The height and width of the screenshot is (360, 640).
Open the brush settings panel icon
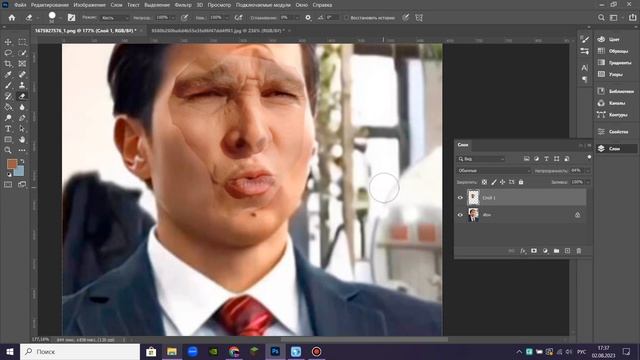71,18
